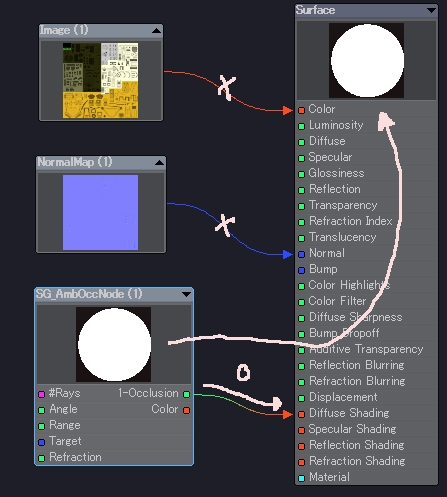The width and height of the screenshot is (447, 497).
Task: Collapse the SG_AmbOccNode (1) node
Action: [186, 294]
